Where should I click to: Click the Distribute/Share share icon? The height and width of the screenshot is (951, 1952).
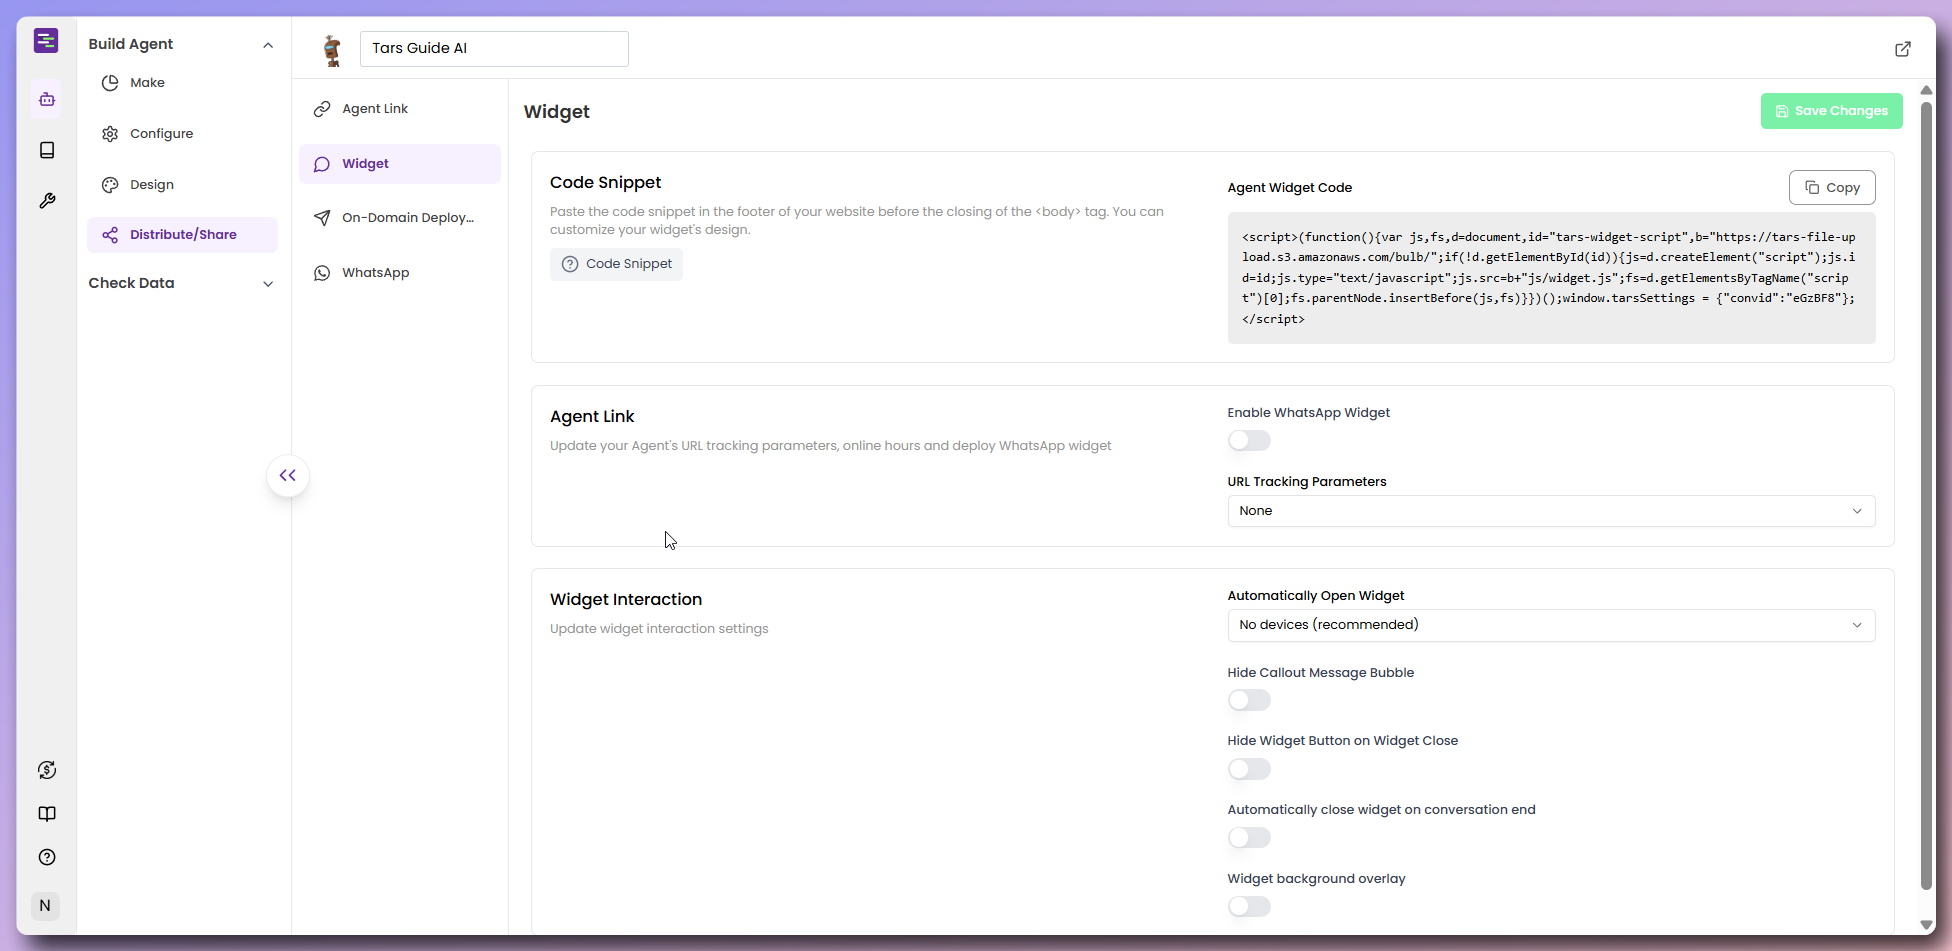click(x=110, y=235)
